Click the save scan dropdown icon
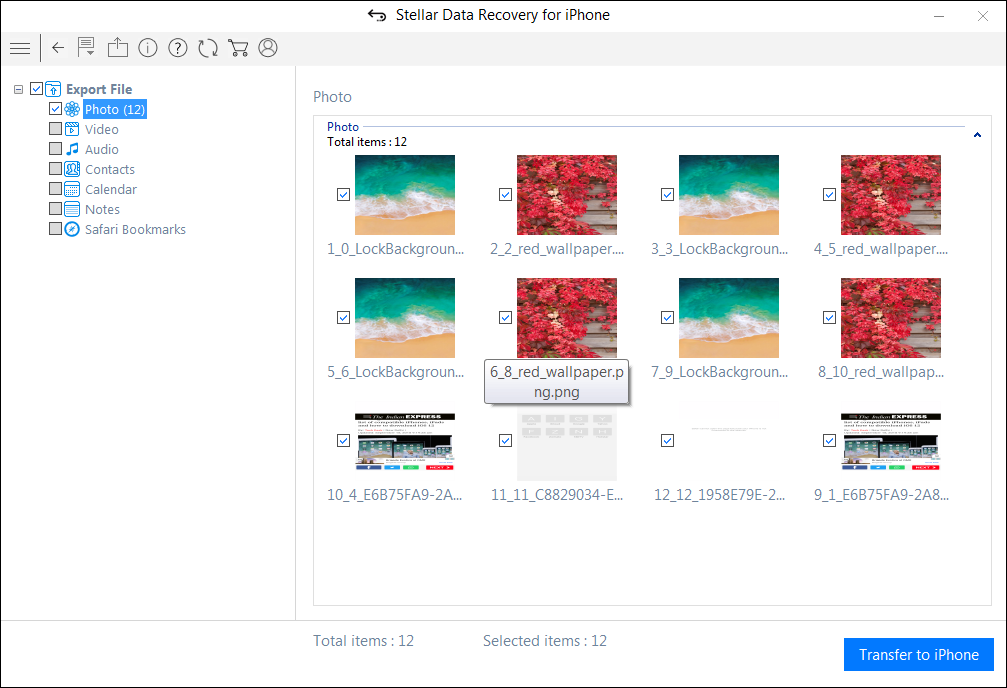This screenshot has width=1007, height=688. point(86,48)
